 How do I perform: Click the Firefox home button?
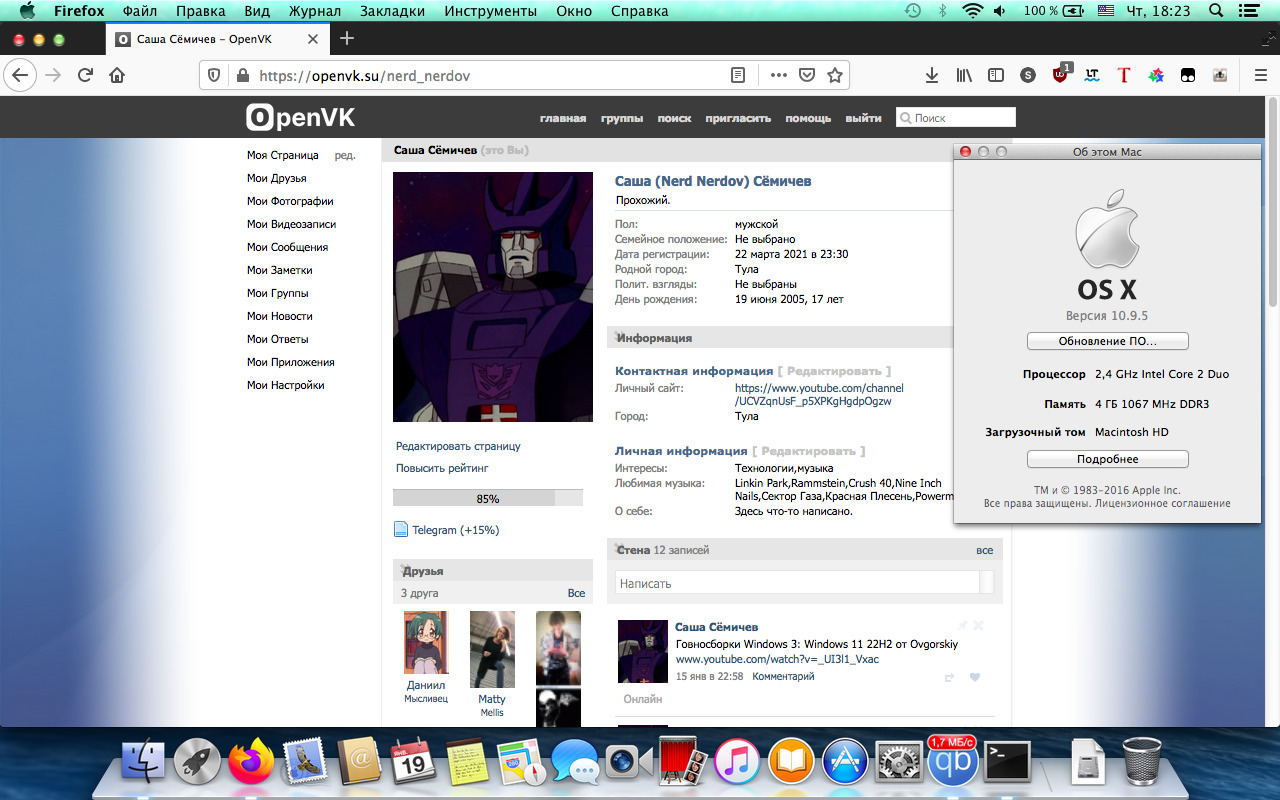117,75
